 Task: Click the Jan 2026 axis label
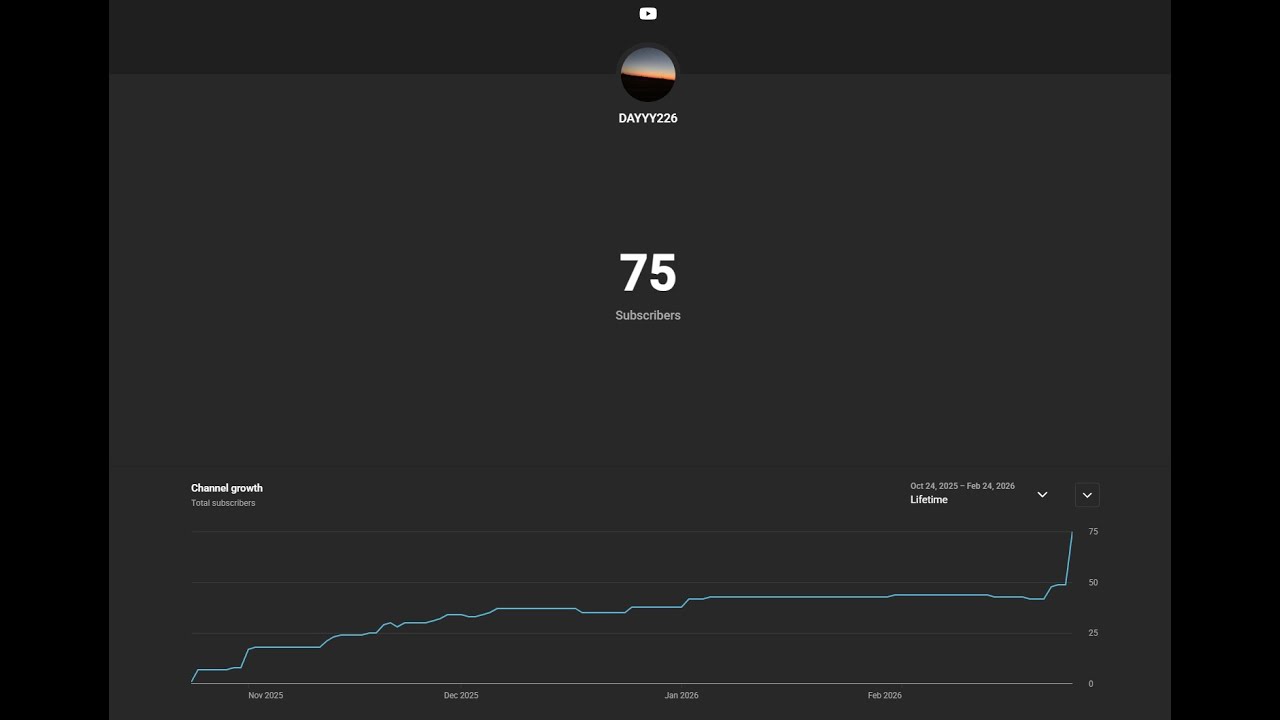pyautogui.click(x=682, y=695)
